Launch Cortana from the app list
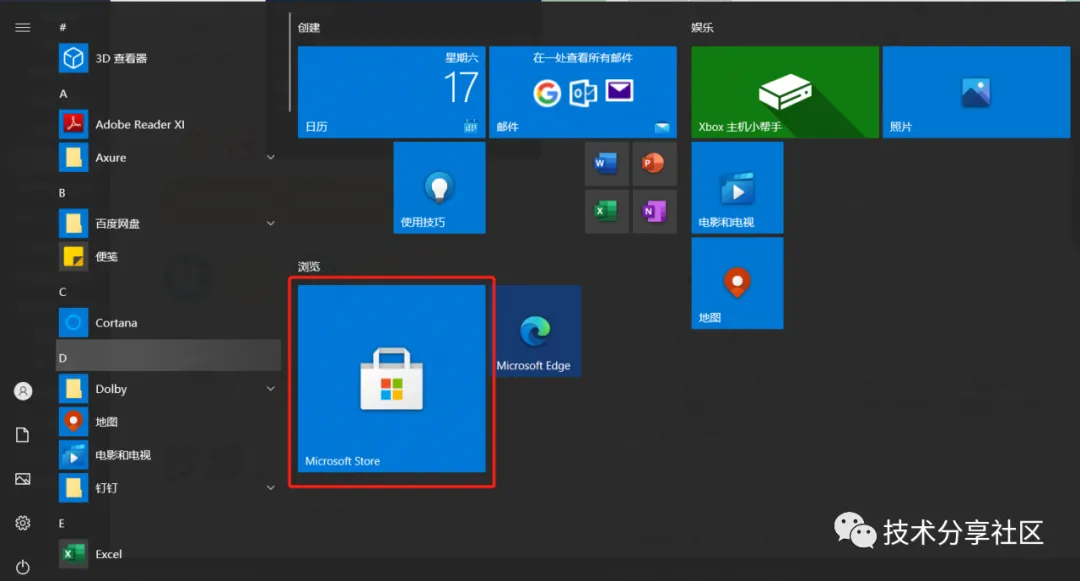The width and height of the screenshot is (1080, 581). [x=169, y=323]
